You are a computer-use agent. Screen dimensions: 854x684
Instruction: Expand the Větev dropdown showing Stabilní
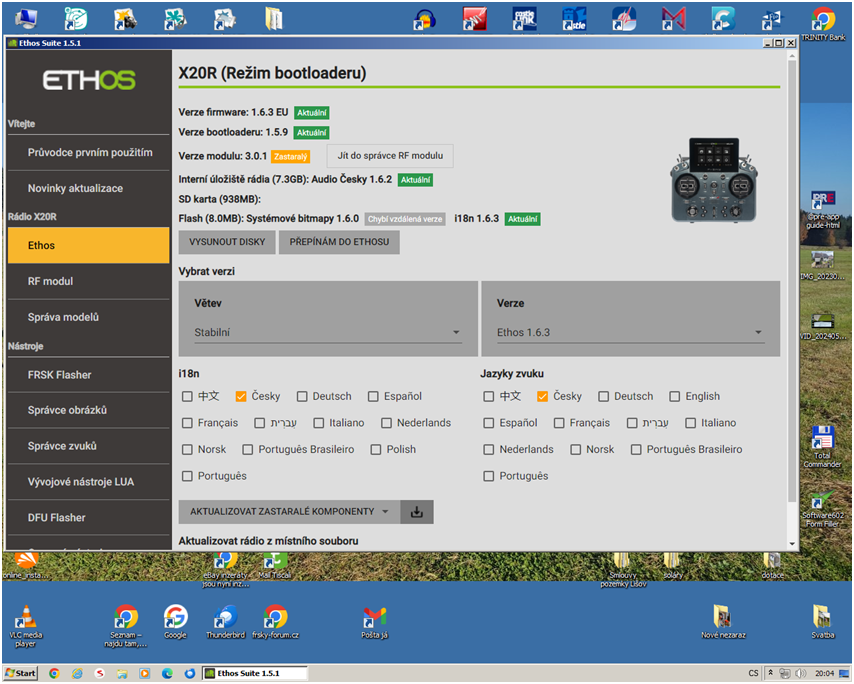click(x=327, y=333)
